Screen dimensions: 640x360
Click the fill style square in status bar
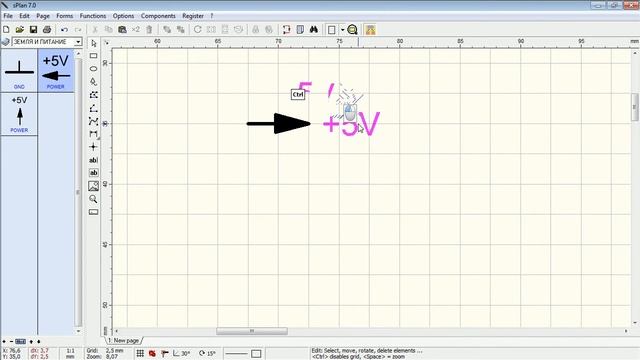[x=256, y=353]
